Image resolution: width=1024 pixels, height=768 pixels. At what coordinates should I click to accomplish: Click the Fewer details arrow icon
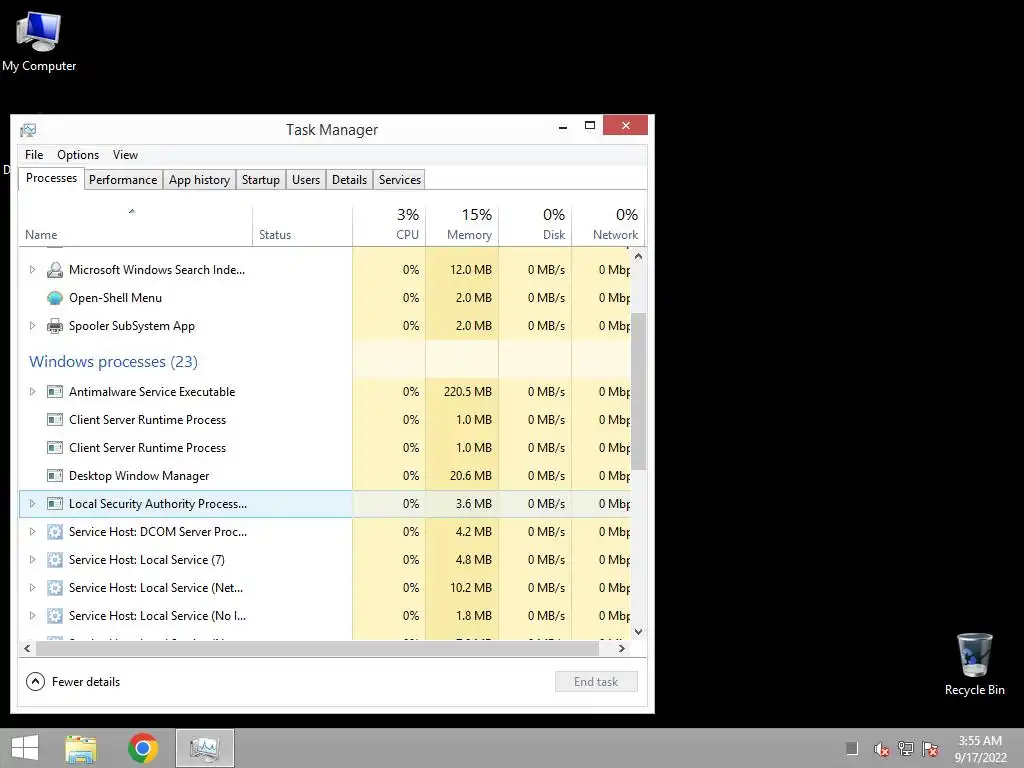pyautogui.click(x=35, y=682)
